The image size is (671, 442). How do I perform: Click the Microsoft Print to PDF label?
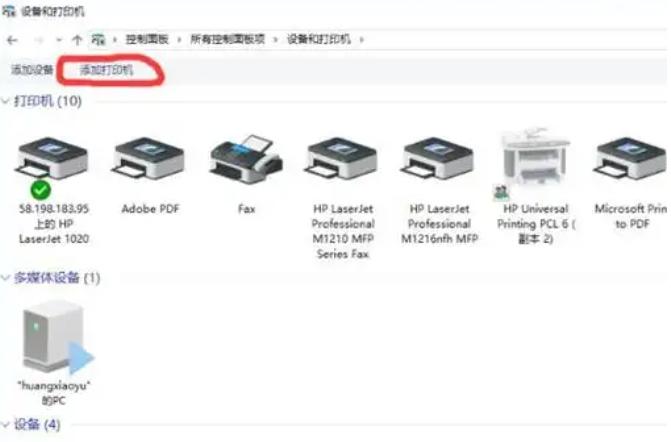[632, 216]
